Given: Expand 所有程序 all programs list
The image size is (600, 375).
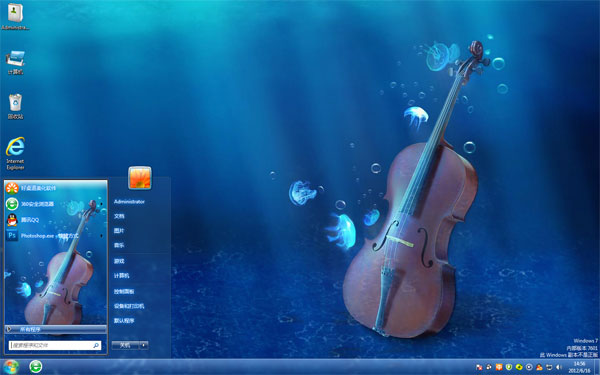Looking at the screenshot, I should (55, 329).
